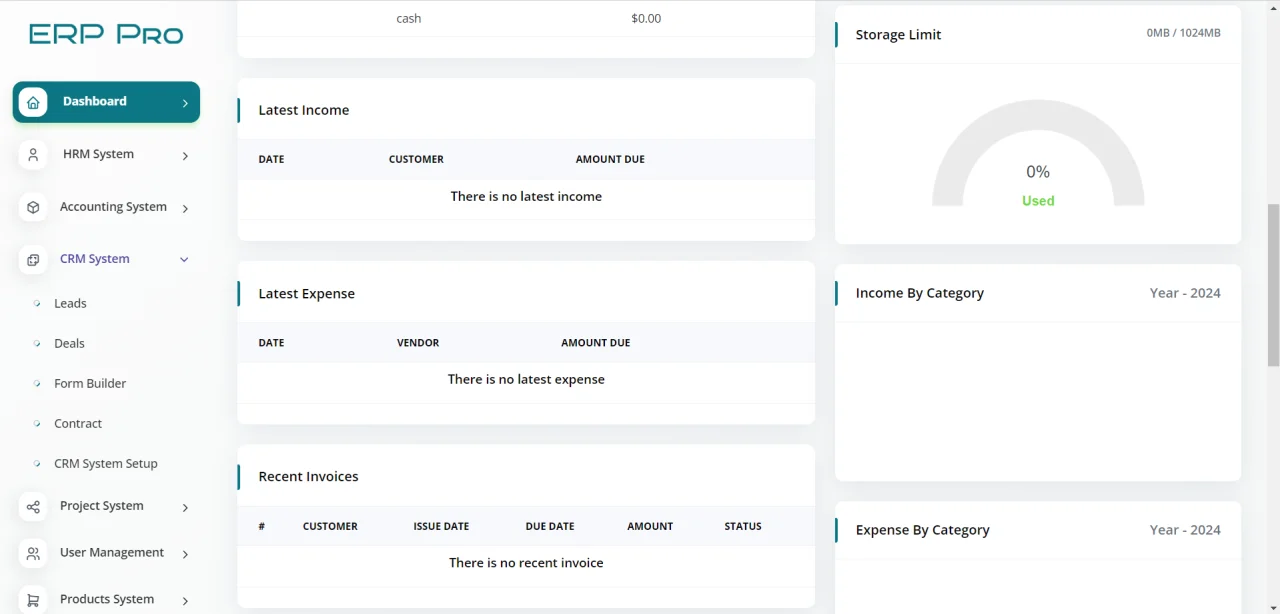Click the CUSTOMER column in Latest Income
Viewport: 1280px width, 614px height.
(x=416, y=159)
